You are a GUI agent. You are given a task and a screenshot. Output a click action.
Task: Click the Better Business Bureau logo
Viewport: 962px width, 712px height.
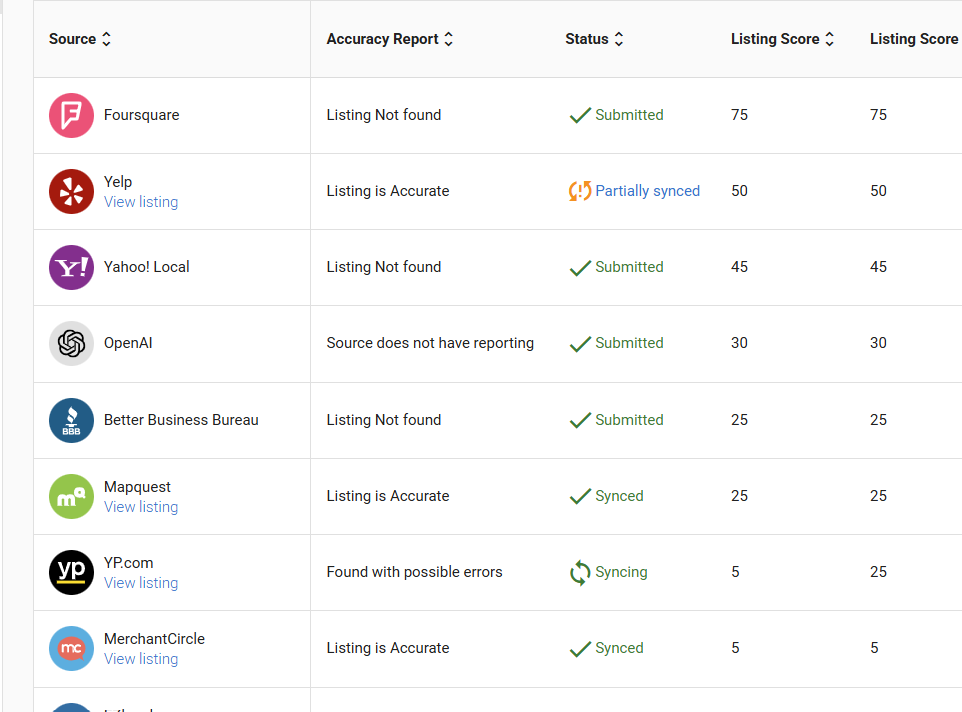(71, 420)
